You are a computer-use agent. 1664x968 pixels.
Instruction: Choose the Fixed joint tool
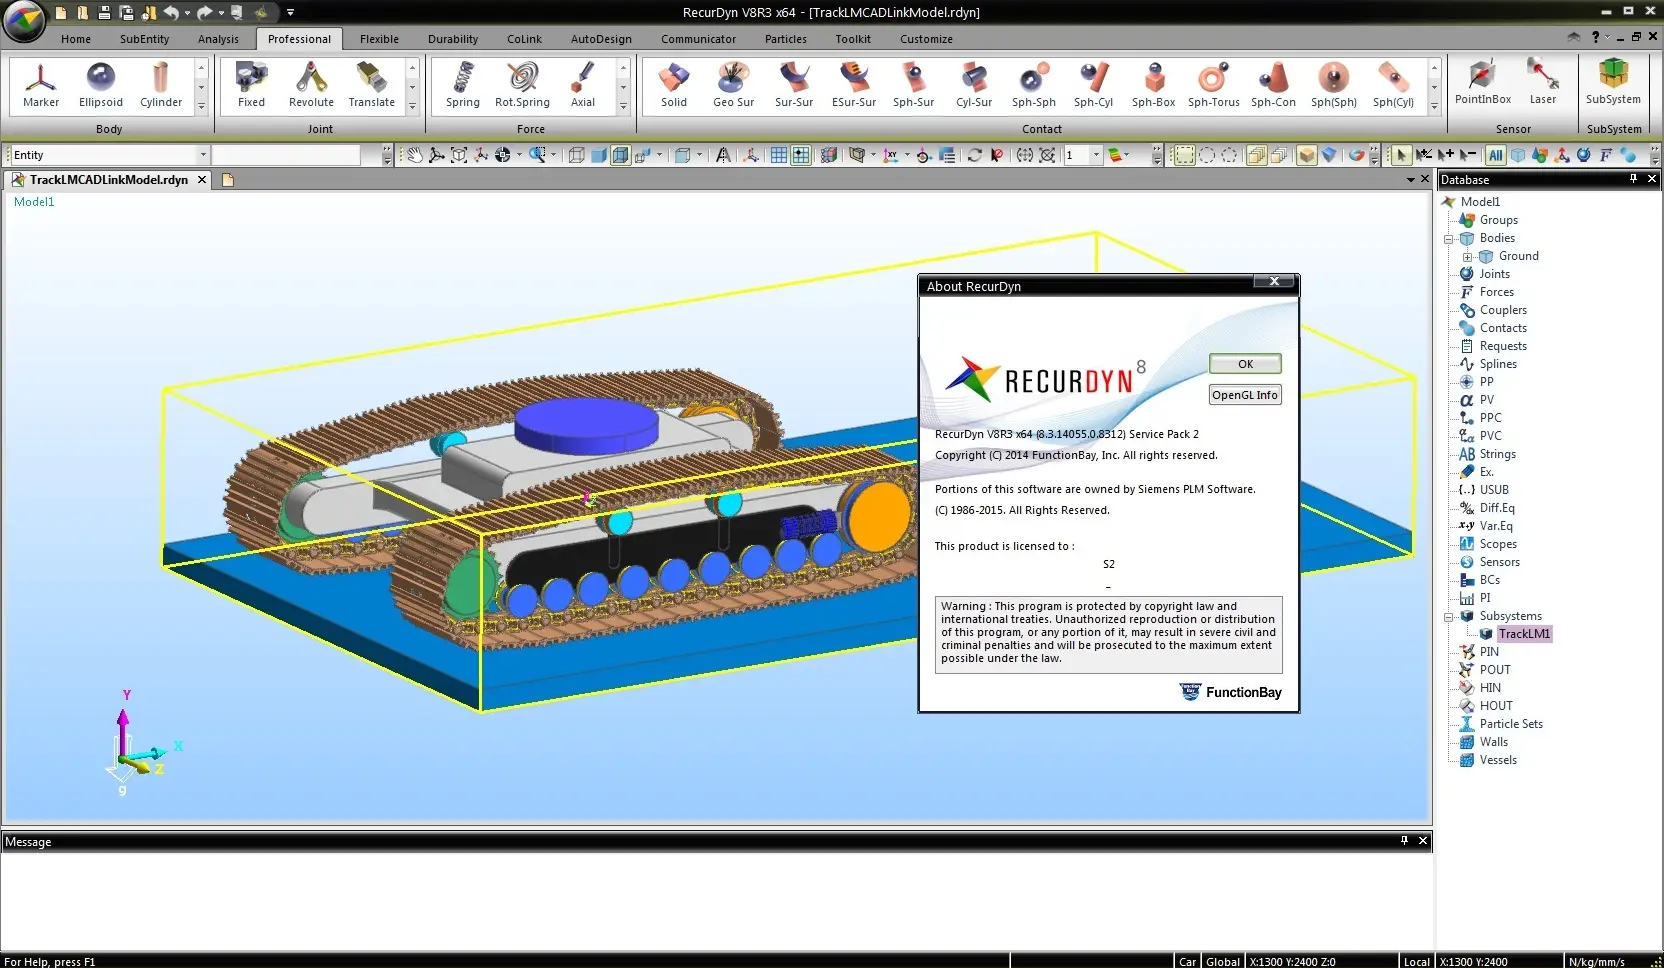[251, 85]
